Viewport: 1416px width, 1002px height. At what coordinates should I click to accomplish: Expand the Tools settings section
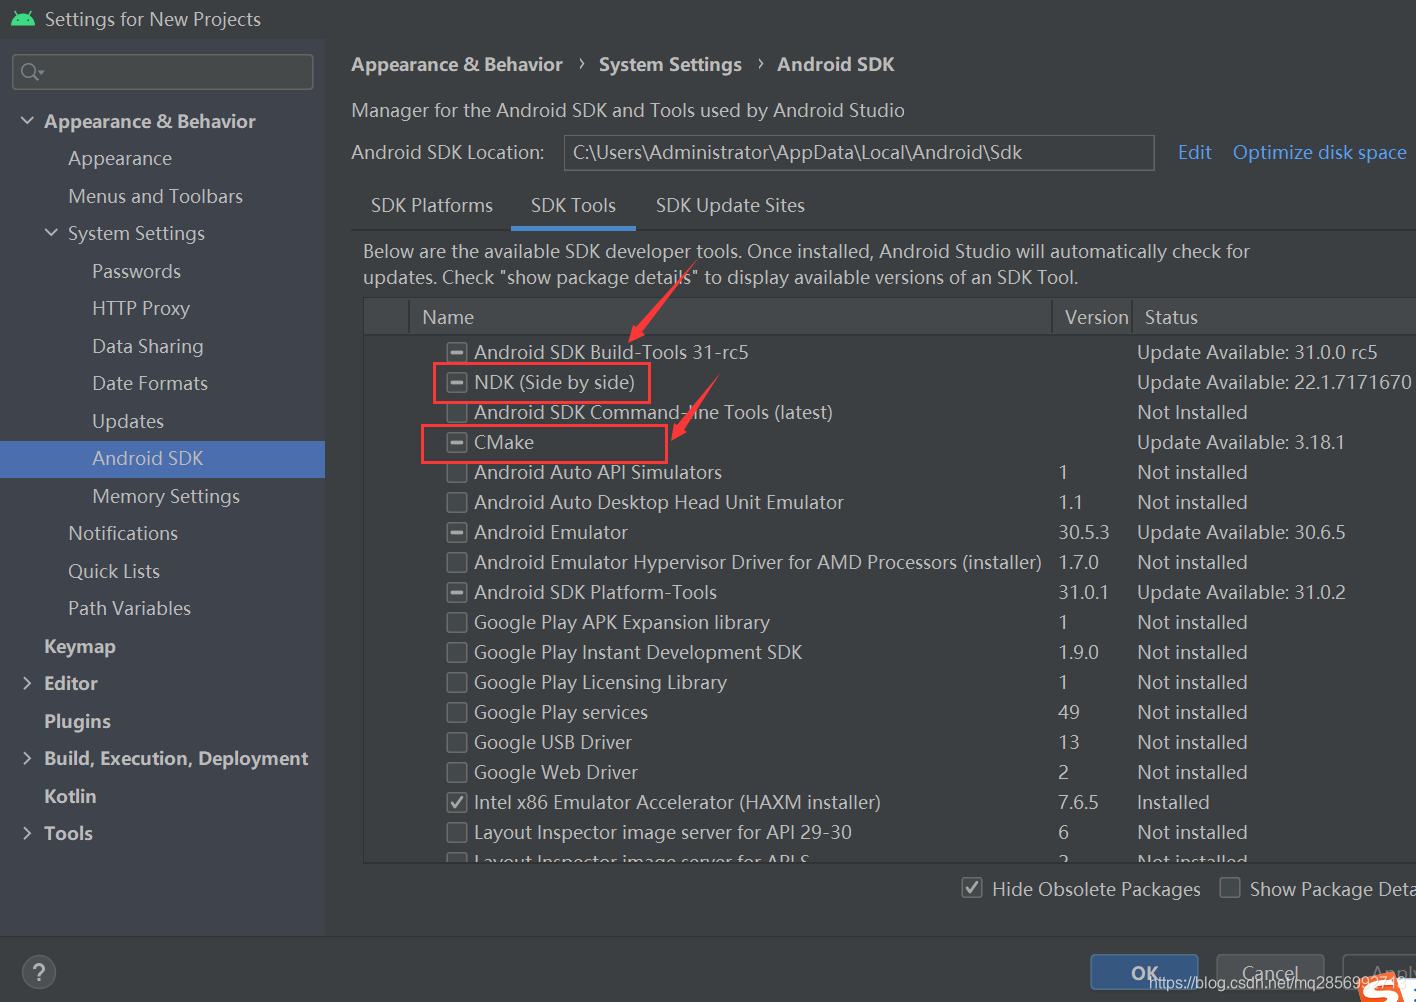click(27, 833)
